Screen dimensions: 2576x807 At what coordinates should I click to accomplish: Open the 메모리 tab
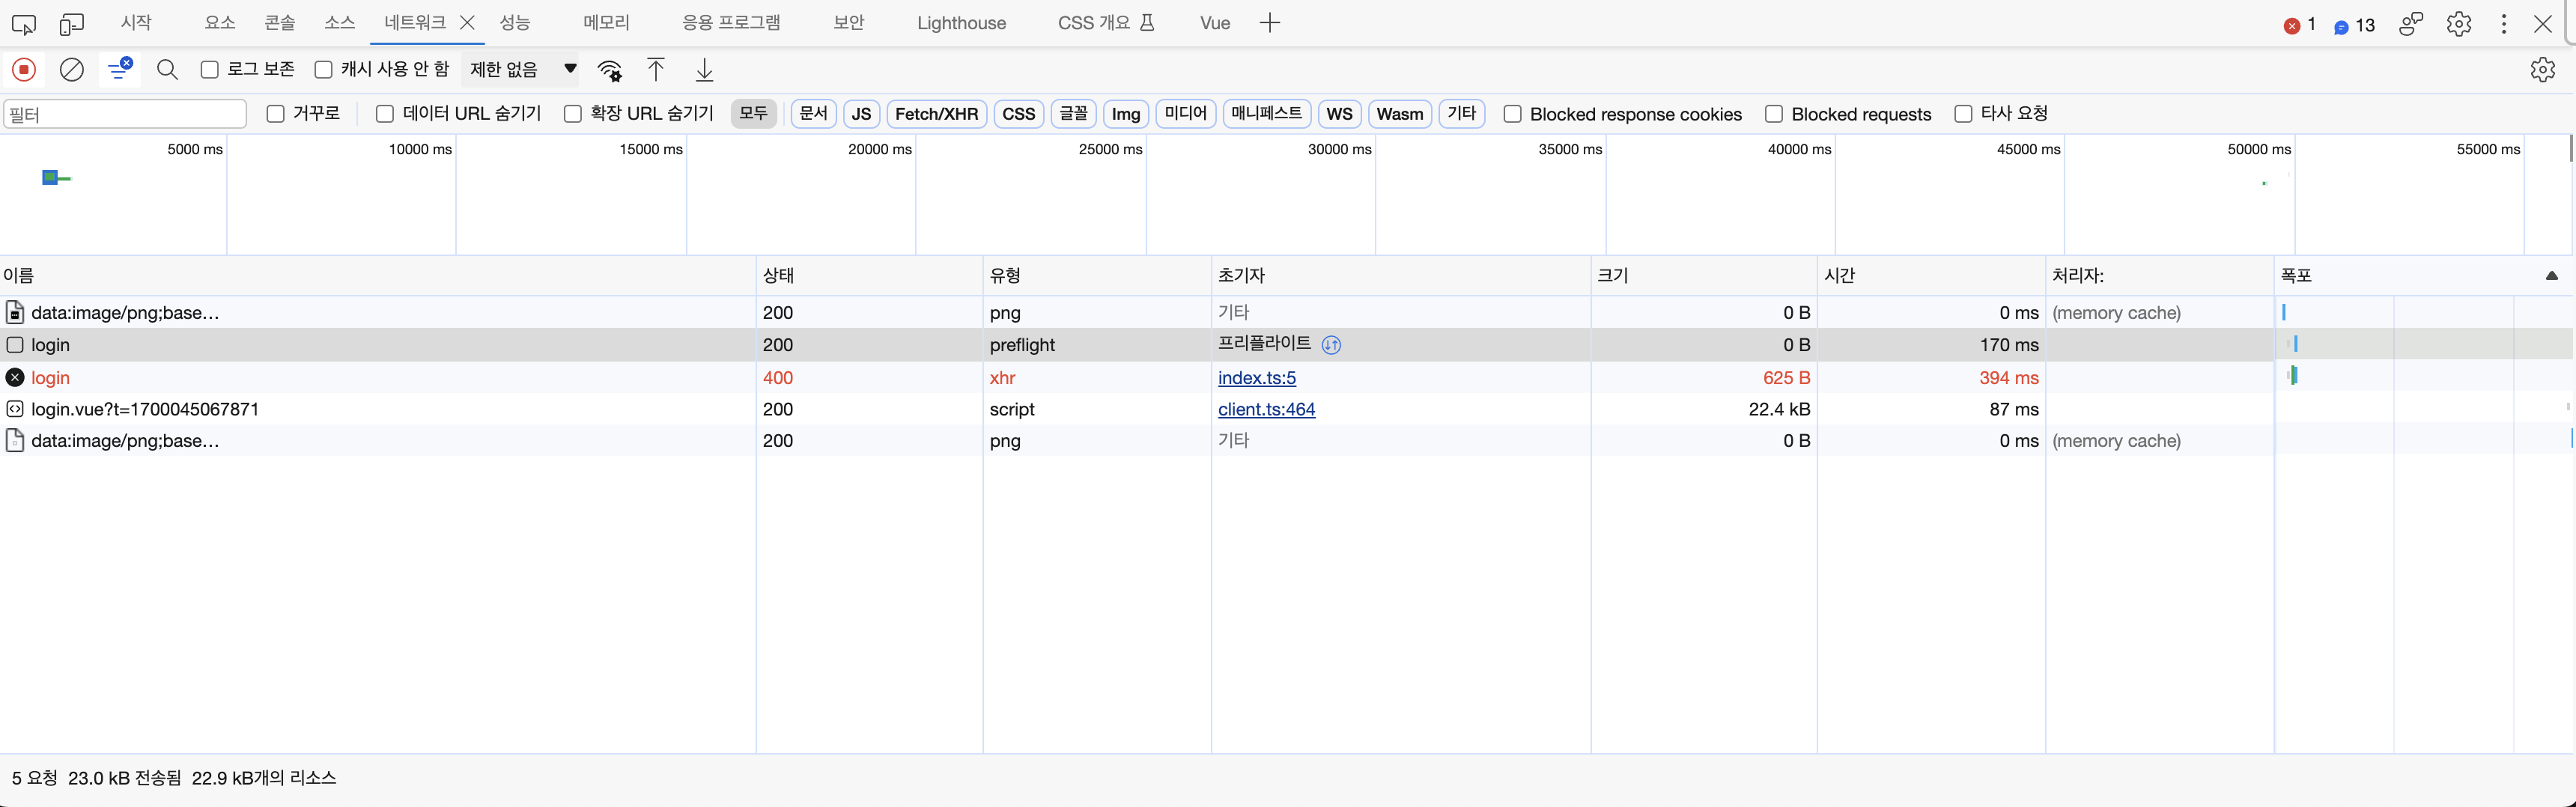click(x=607, y=23)
